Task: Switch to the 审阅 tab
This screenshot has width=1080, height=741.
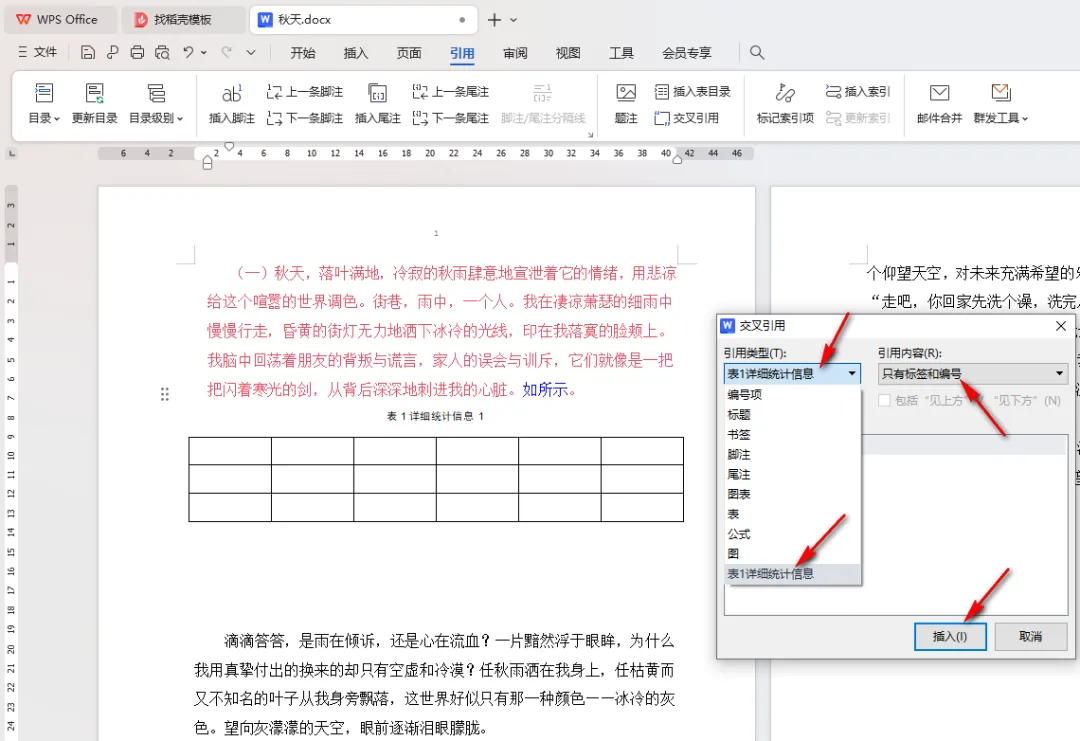Action: [x=515, y=53]
